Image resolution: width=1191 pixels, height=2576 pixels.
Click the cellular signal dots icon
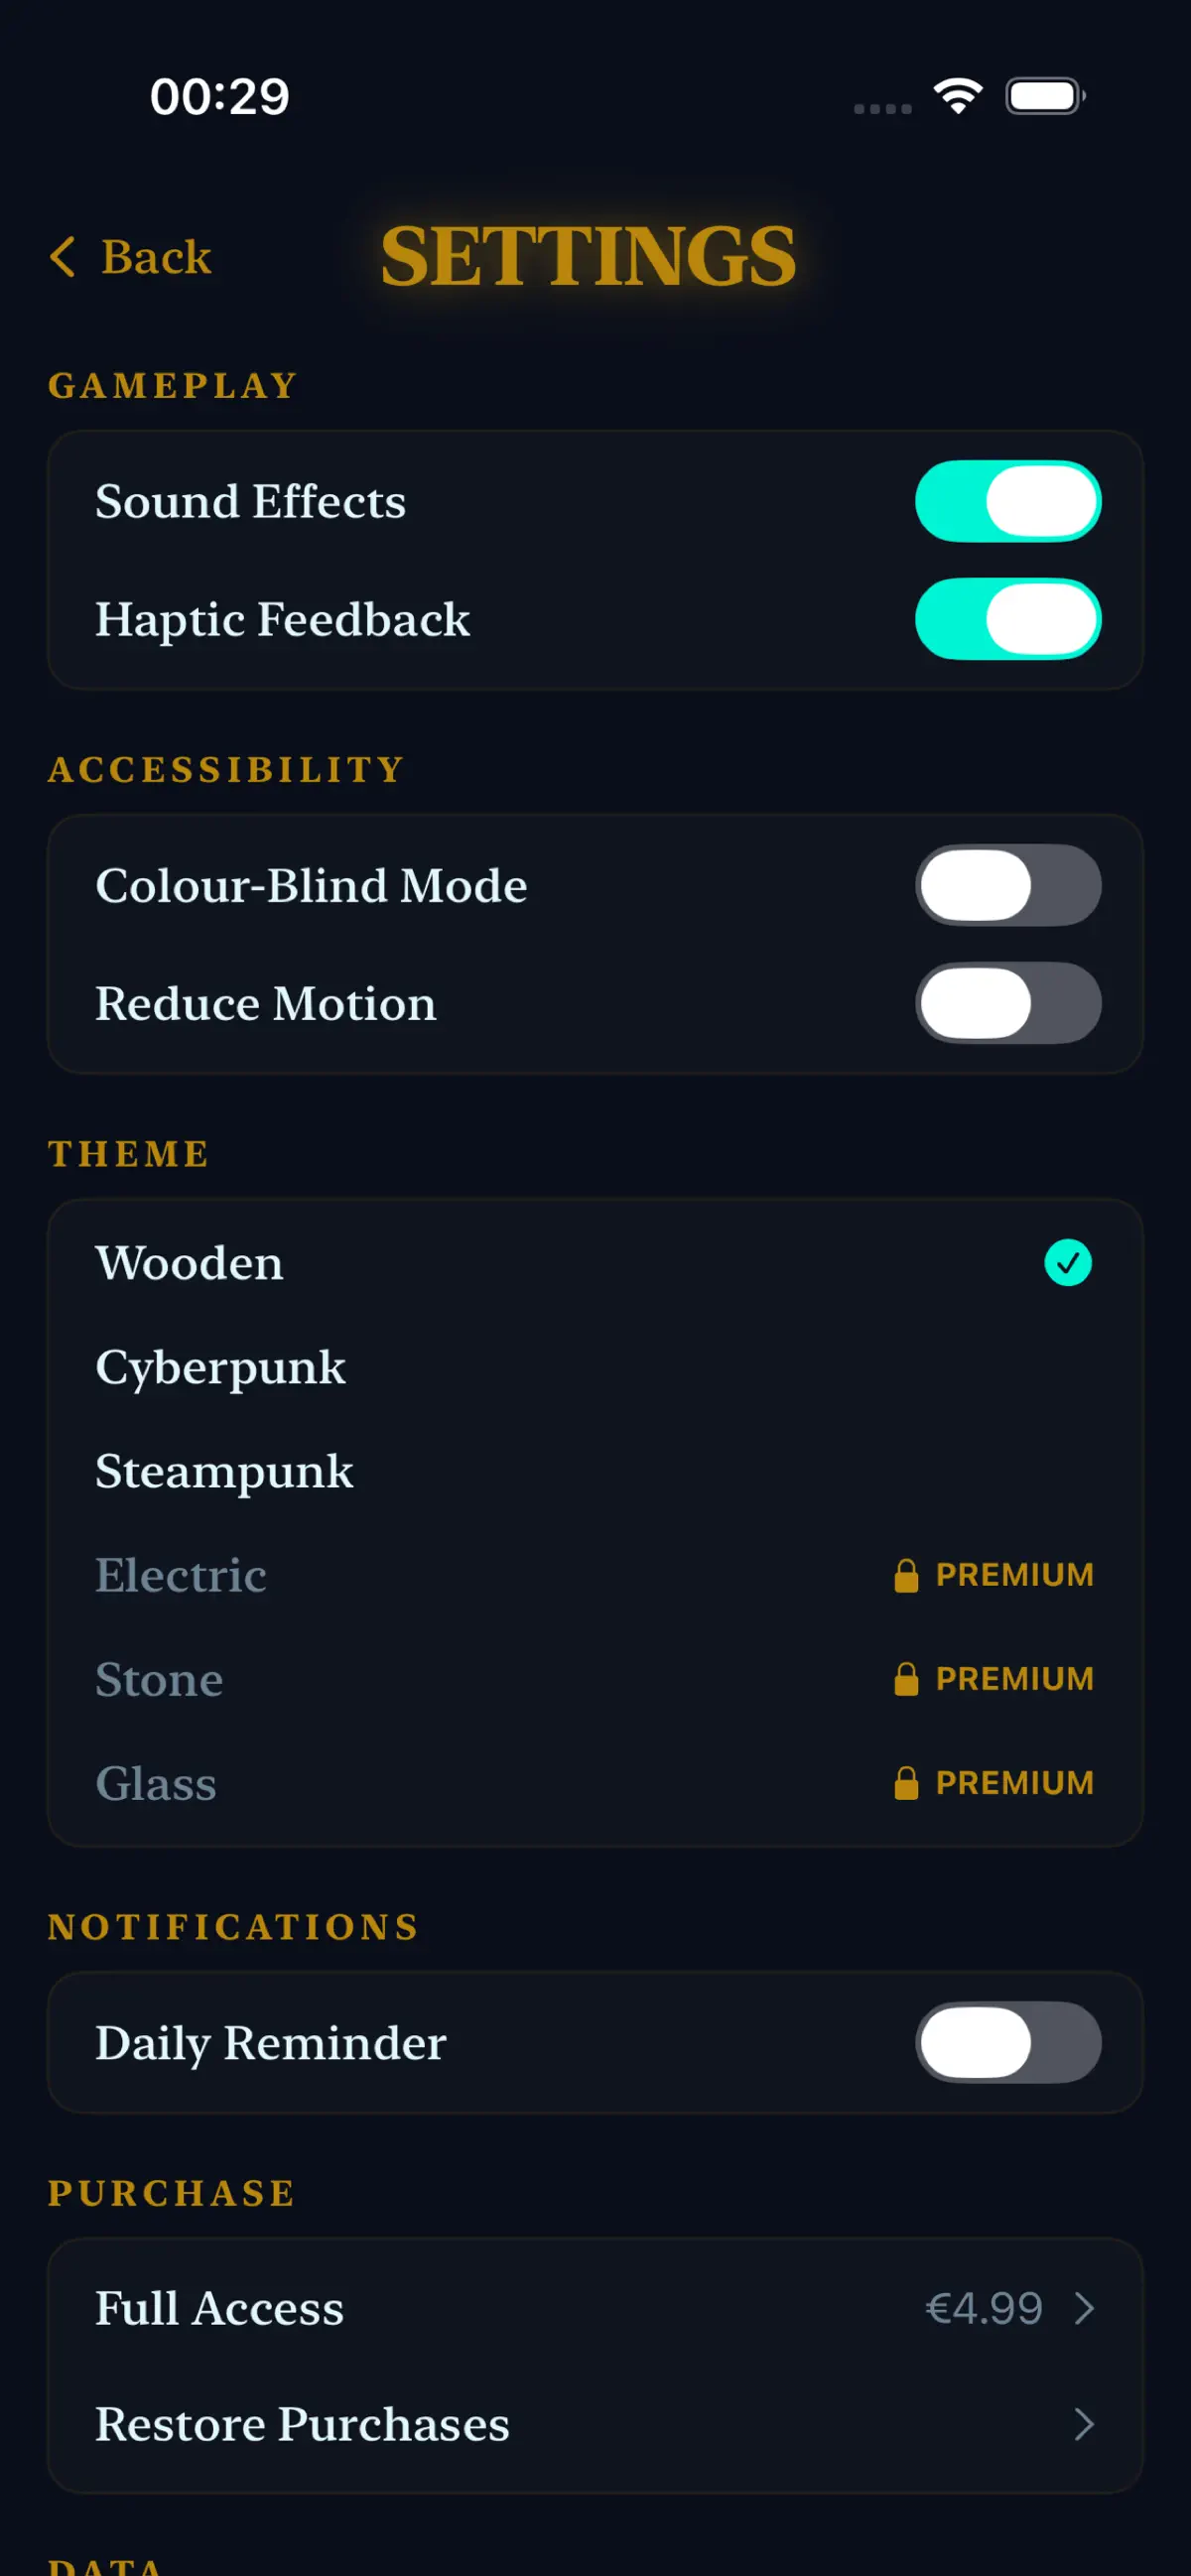pos(883,108)
